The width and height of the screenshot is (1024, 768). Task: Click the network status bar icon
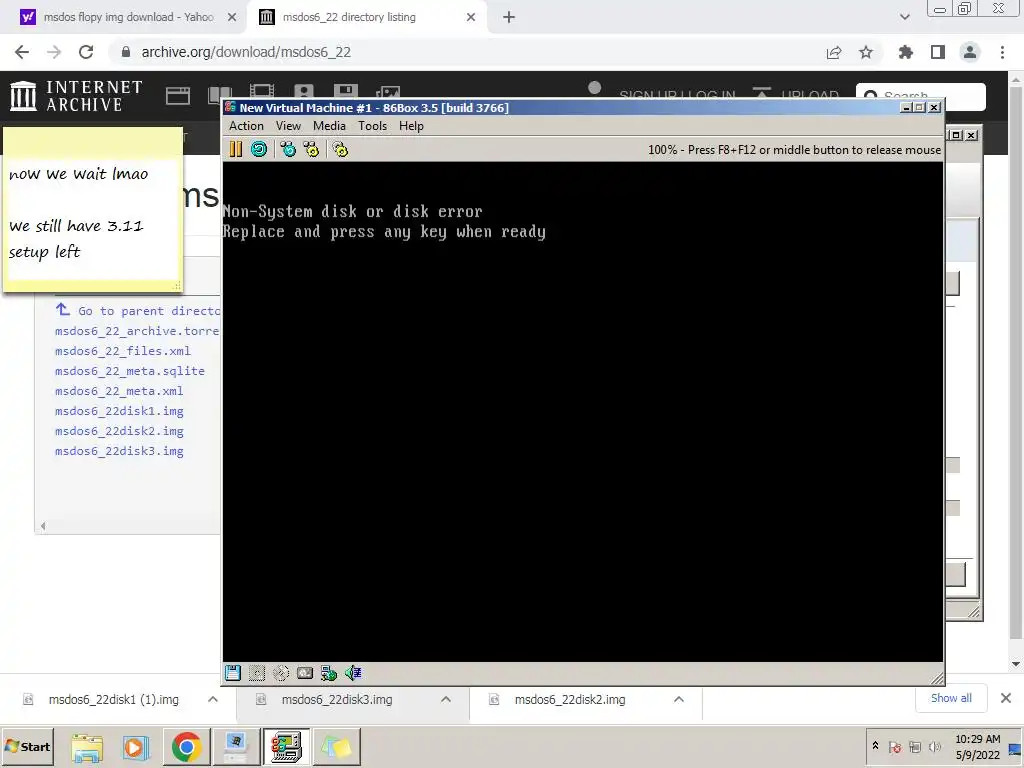(329, 673)
